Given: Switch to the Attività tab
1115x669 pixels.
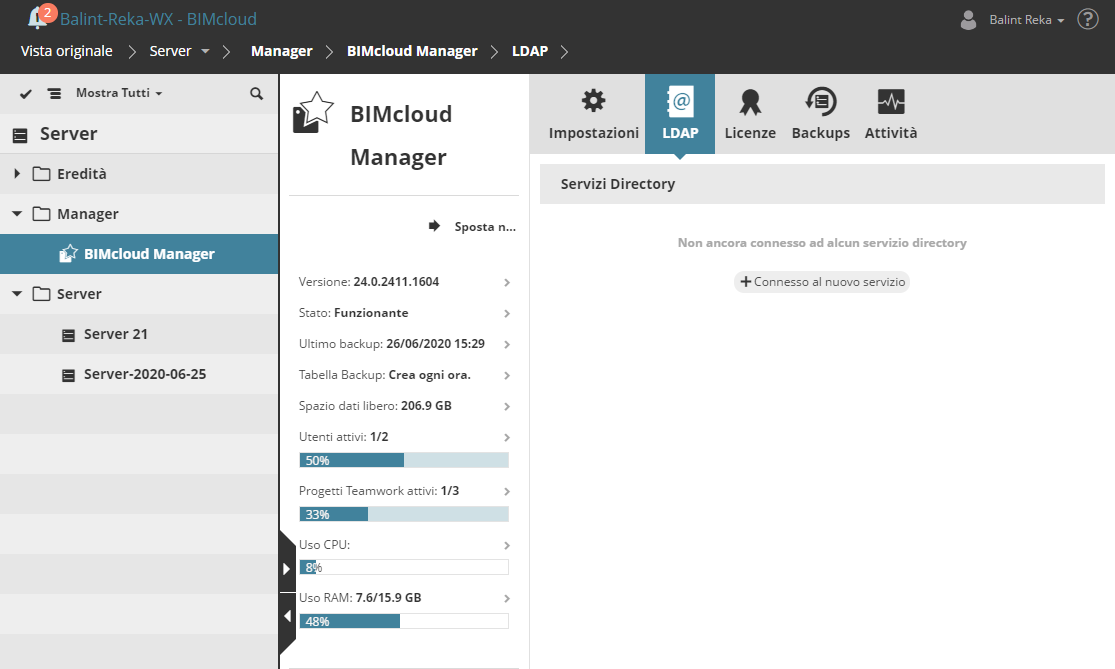Looking at the screenshot, I should tap(891, 114).
